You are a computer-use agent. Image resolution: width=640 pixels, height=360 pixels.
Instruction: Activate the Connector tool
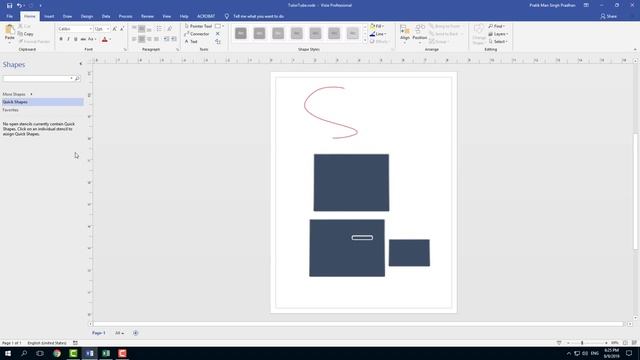(x=197, y=34)
